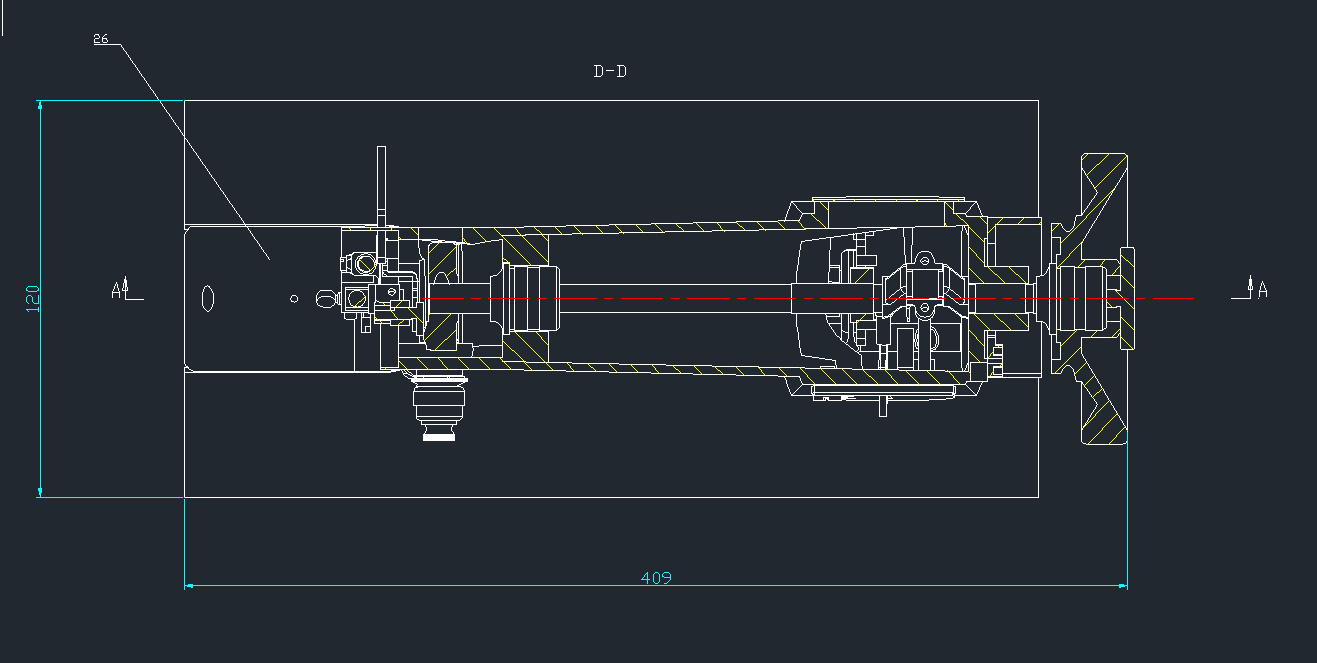The width and height of the screenshot is (1317, 663).
Task: Select the D-D section view title
Action: 610,71
